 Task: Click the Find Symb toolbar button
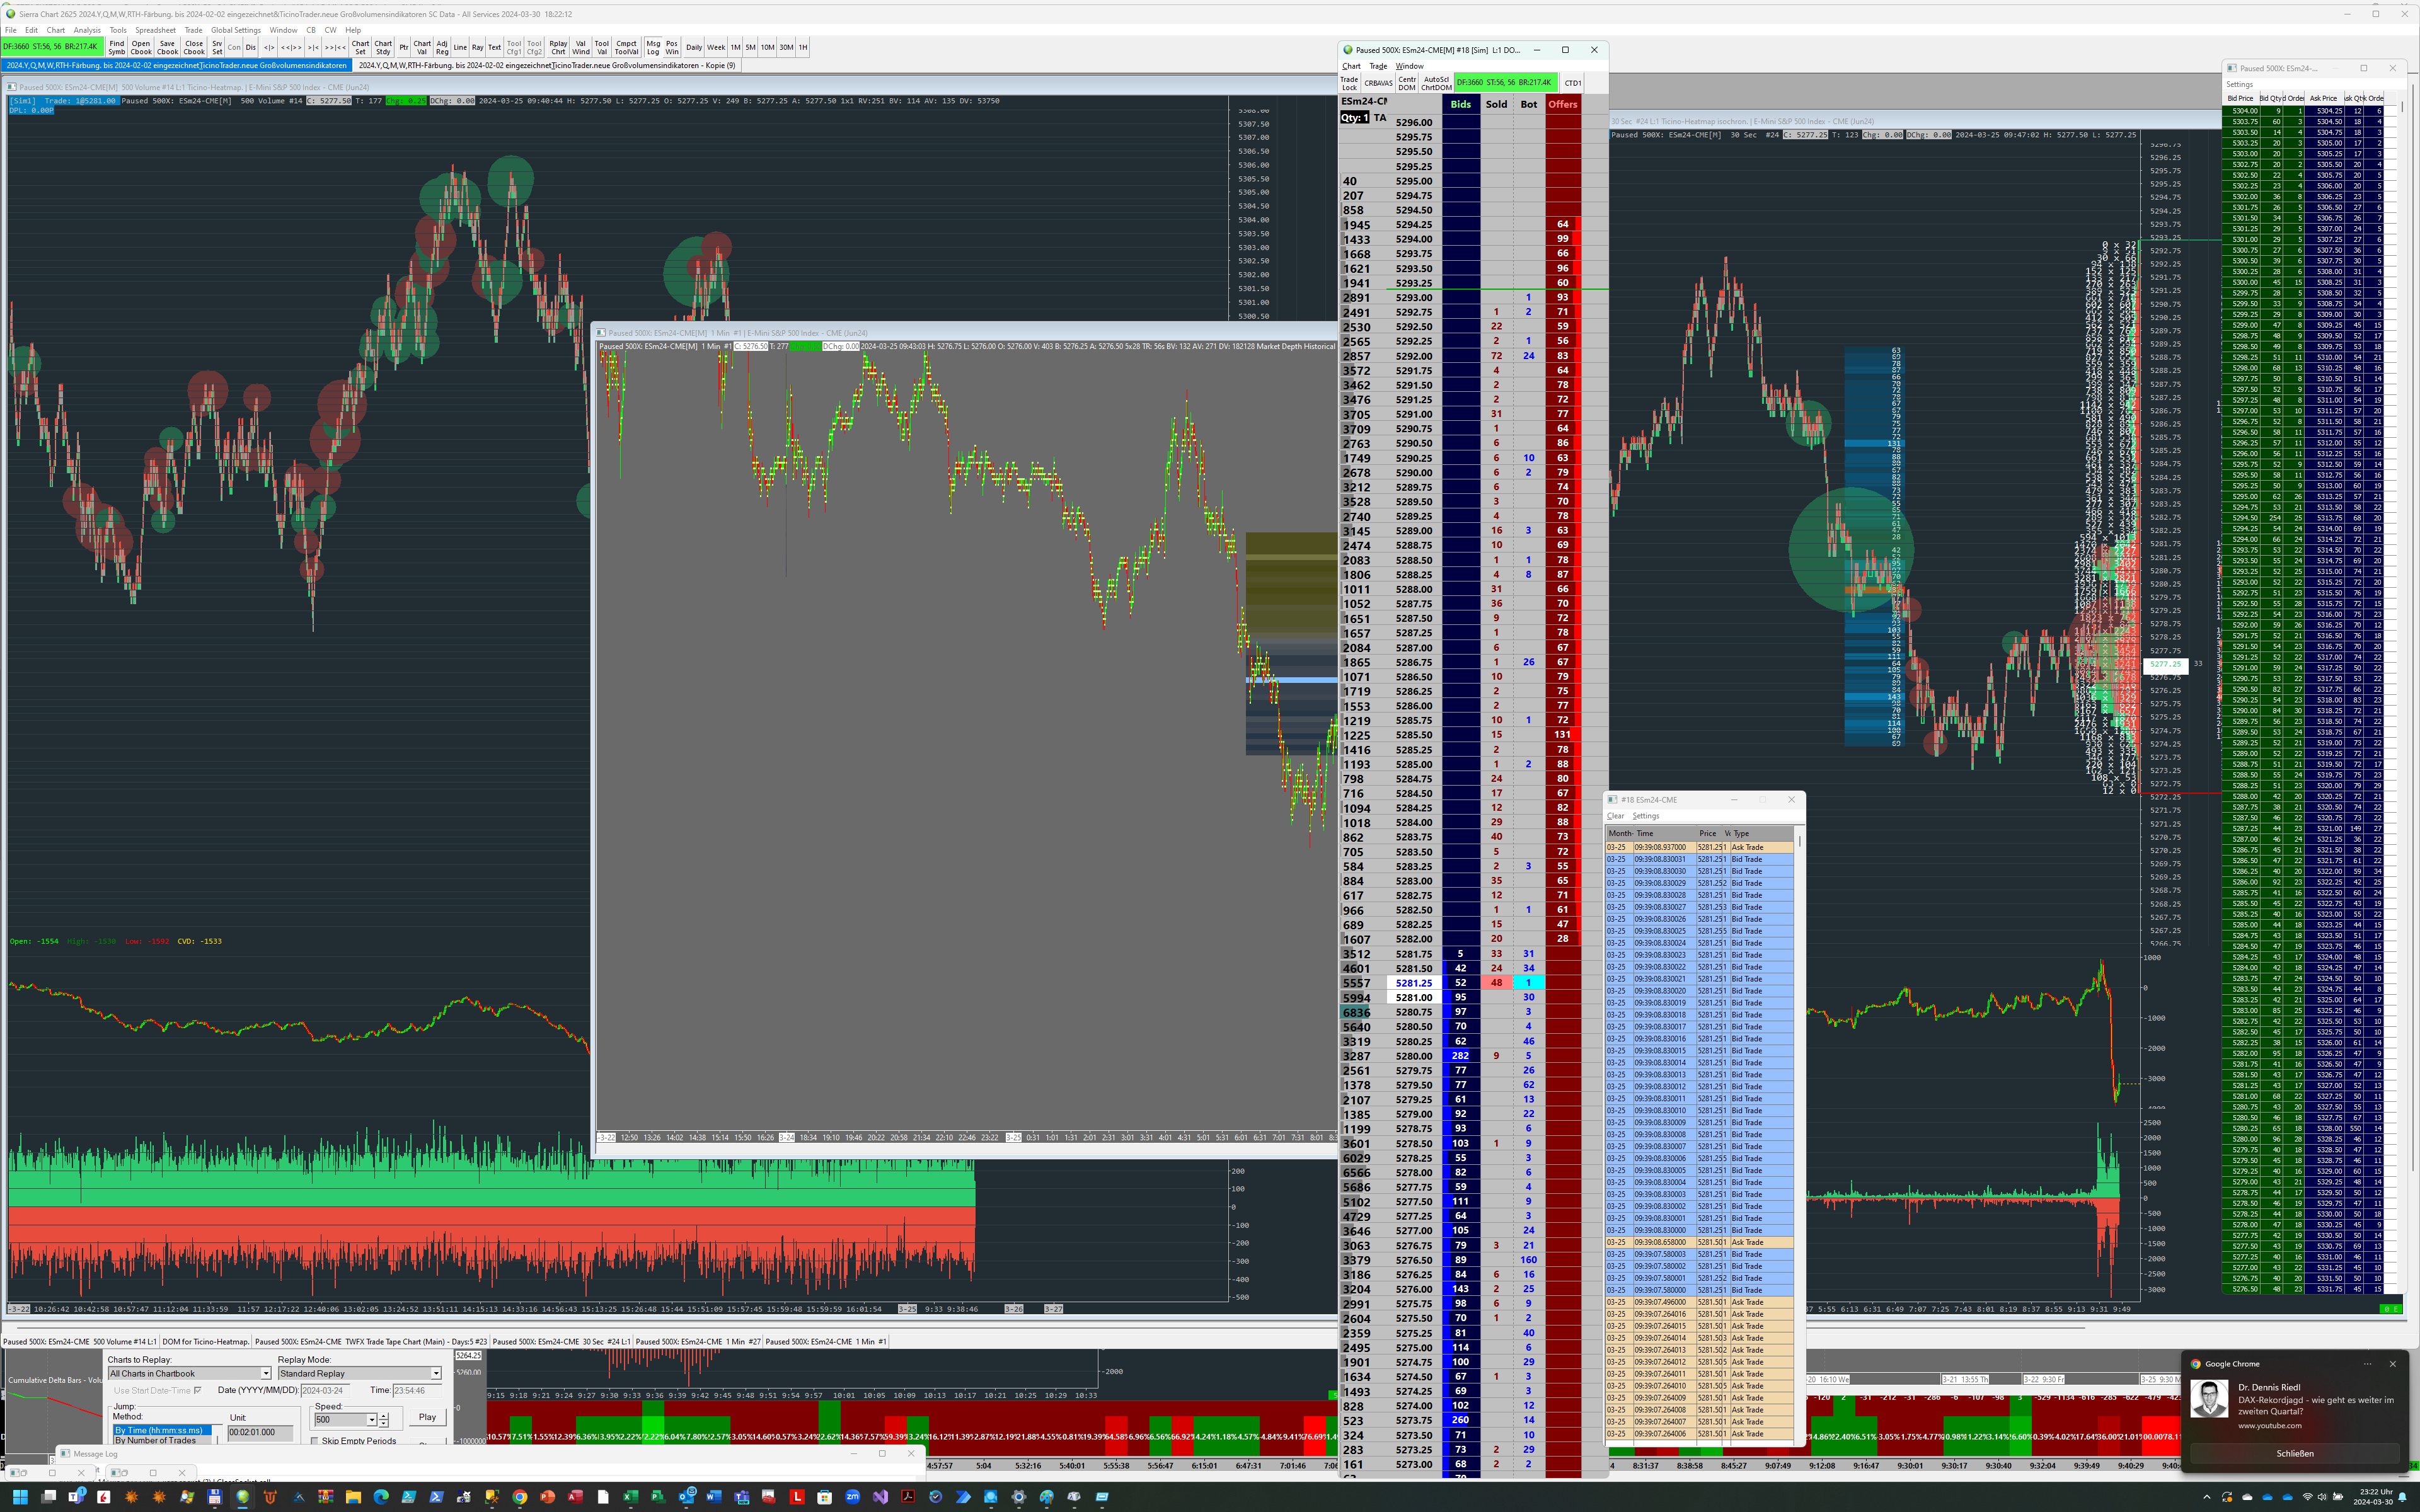point(117,47)
